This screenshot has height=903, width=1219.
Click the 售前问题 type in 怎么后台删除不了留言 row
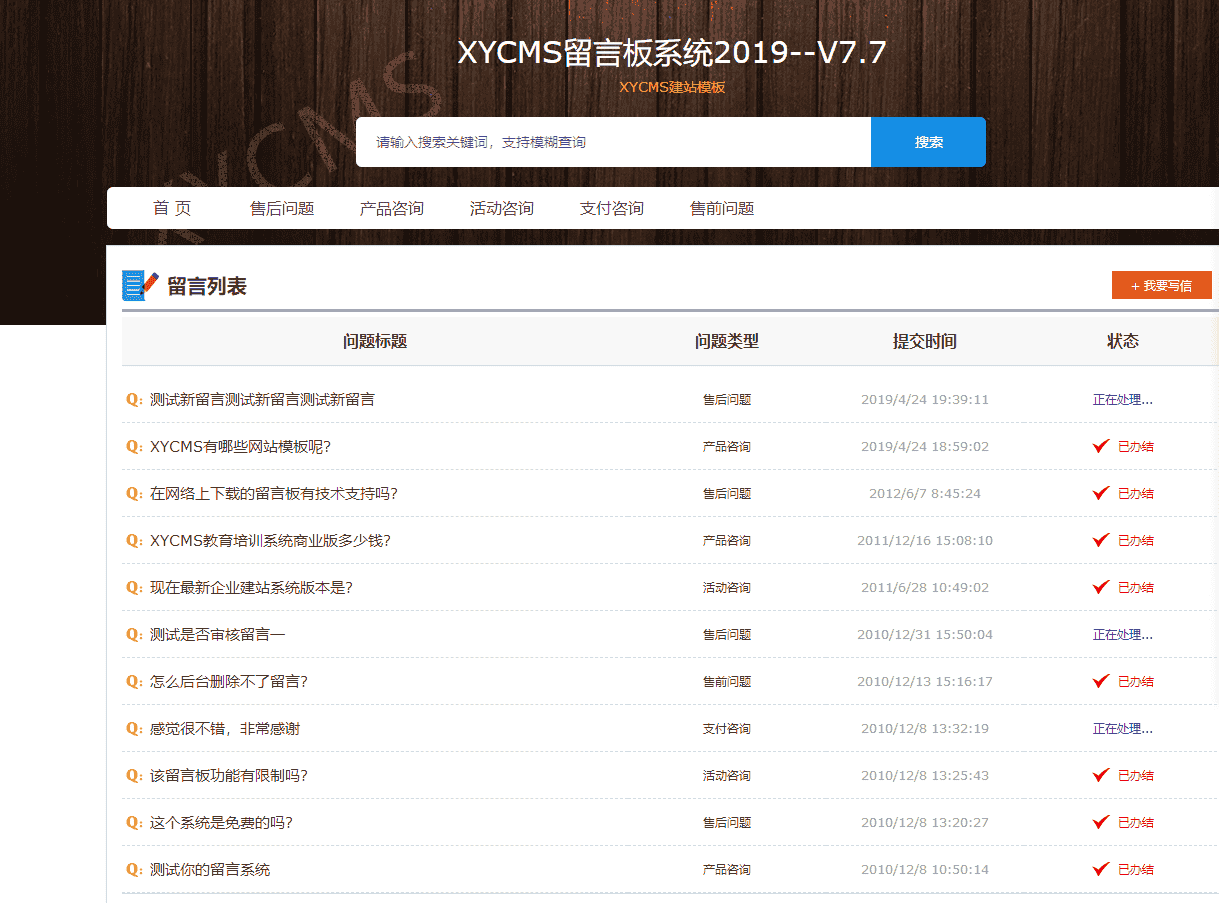(727, 682)
